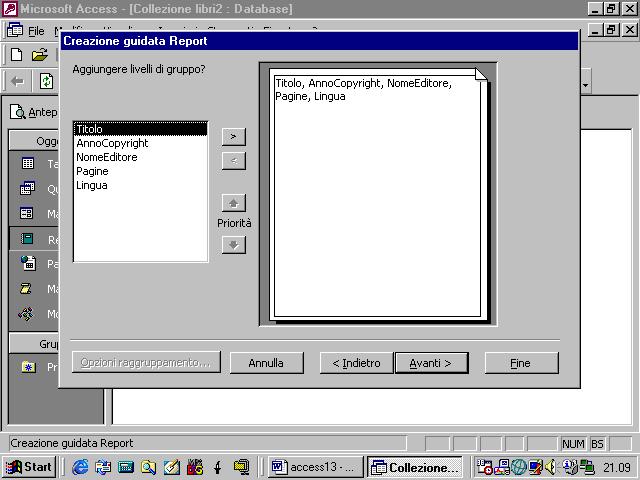Click the magnifier search quick launch icon
The width and height of the screenshot is (640, 480).
pos(148,467)
